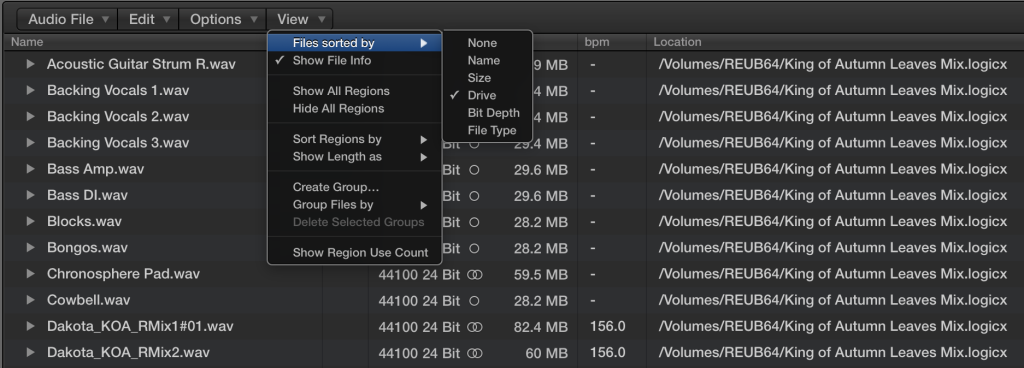
Task: Choose Hide All Regions
Action: (x=355, y=109)
